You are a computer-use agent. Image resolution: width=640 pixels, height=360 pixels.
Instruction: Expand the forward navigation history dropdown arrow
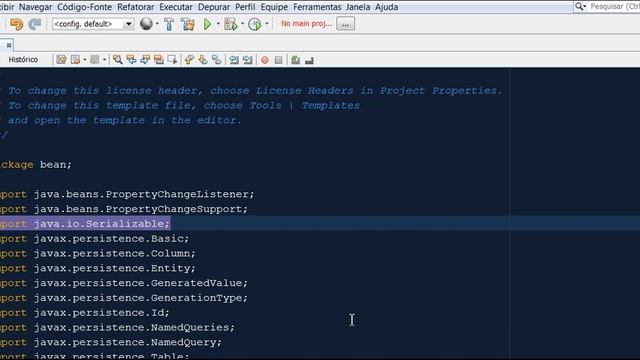click(x=104, y=60)
